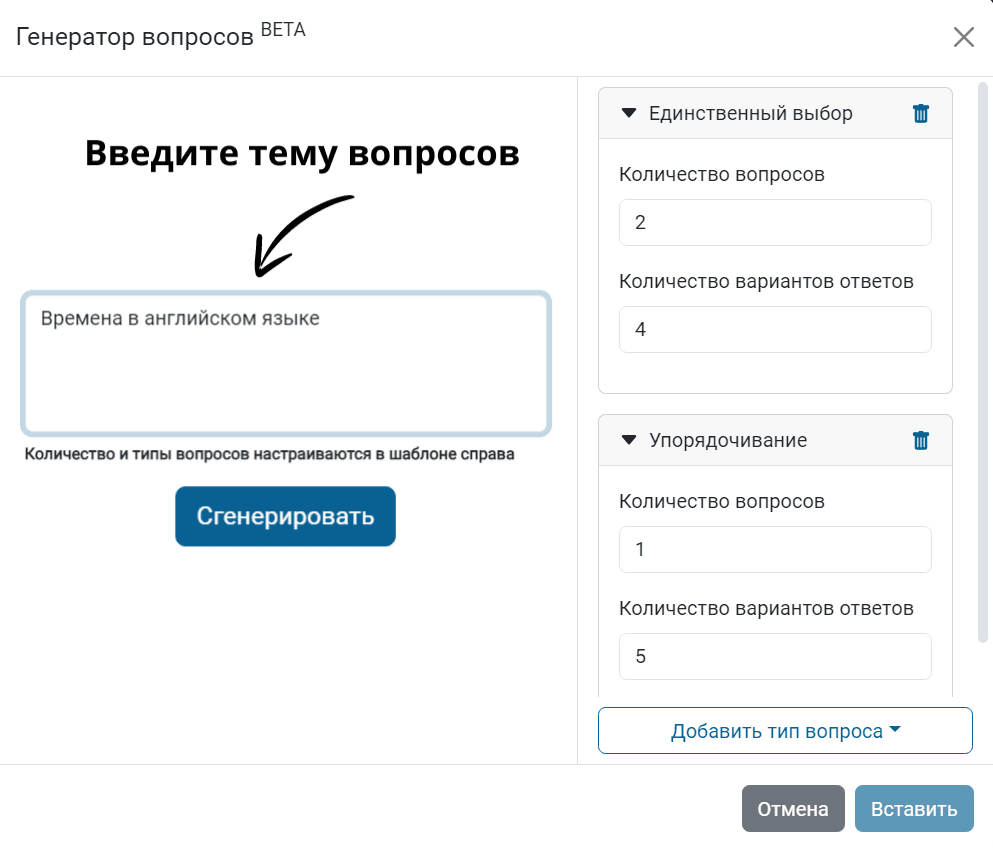This screenshot has height=848, width=993.
Task: Focus the question topic text area
Action: point(286,364)
